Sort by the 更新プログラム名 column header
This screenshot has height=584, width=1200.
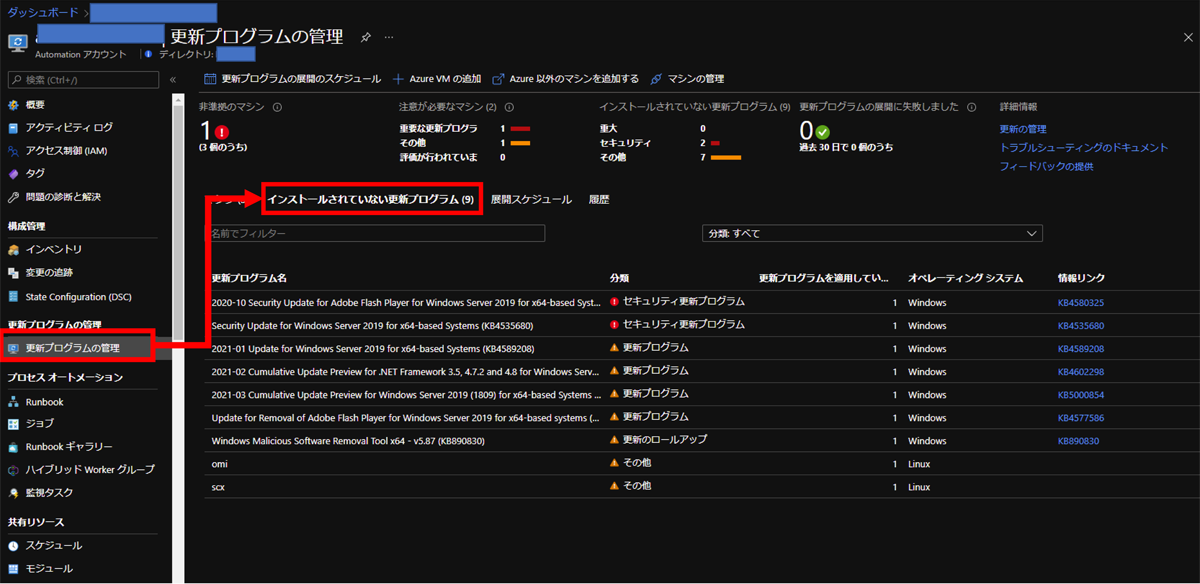[250, 278]
